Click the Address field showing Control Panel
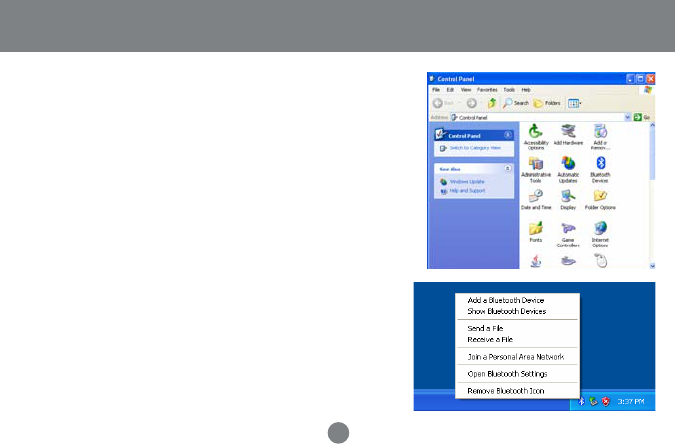The width and height of the screenshot is (675, 444). 537,117
